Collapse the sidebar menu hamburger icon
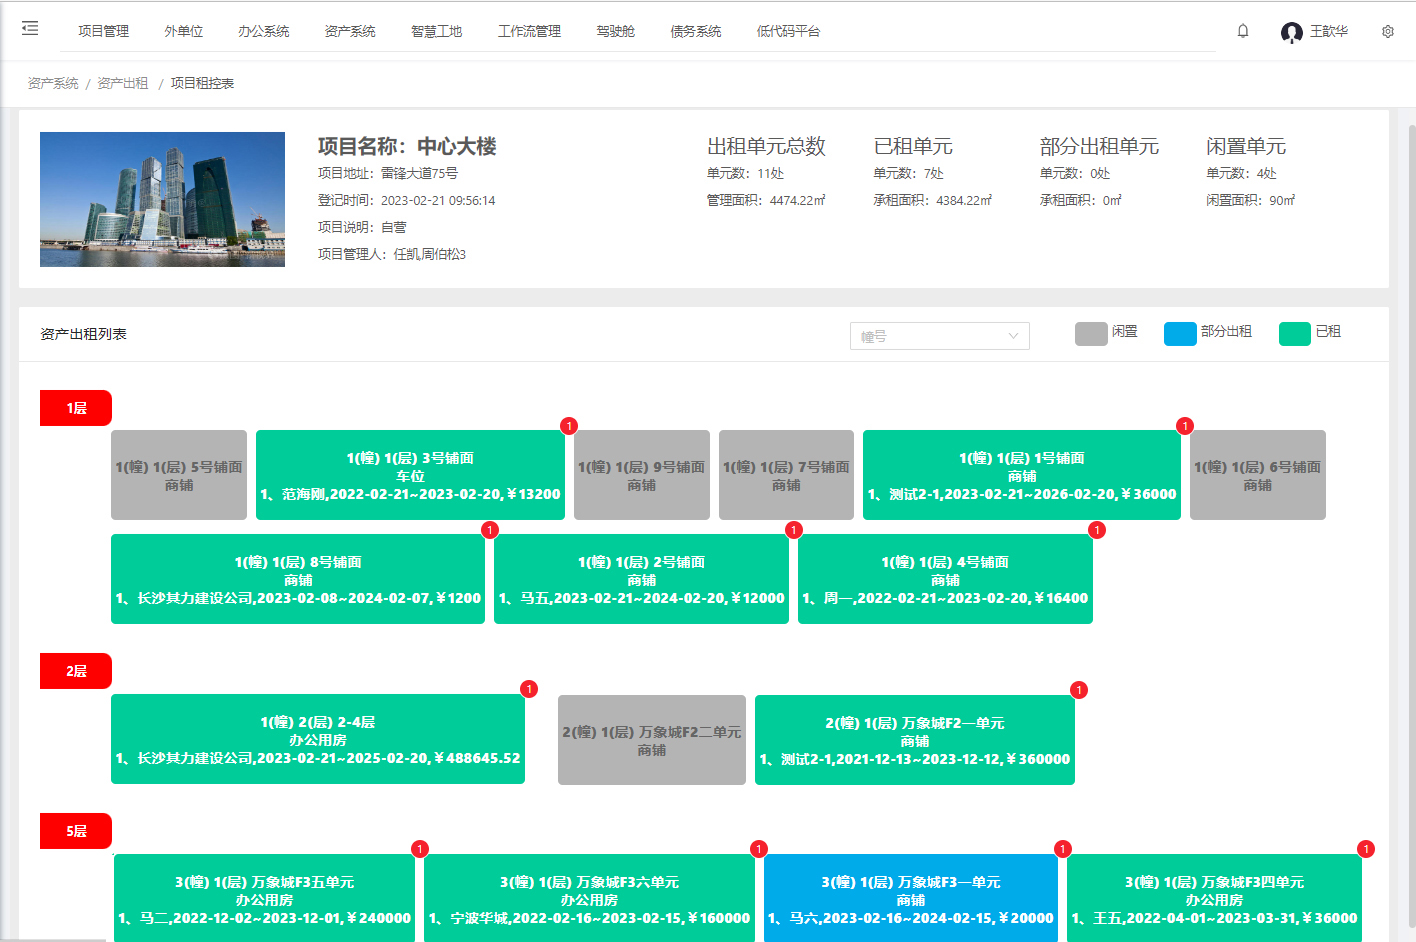 30,29
